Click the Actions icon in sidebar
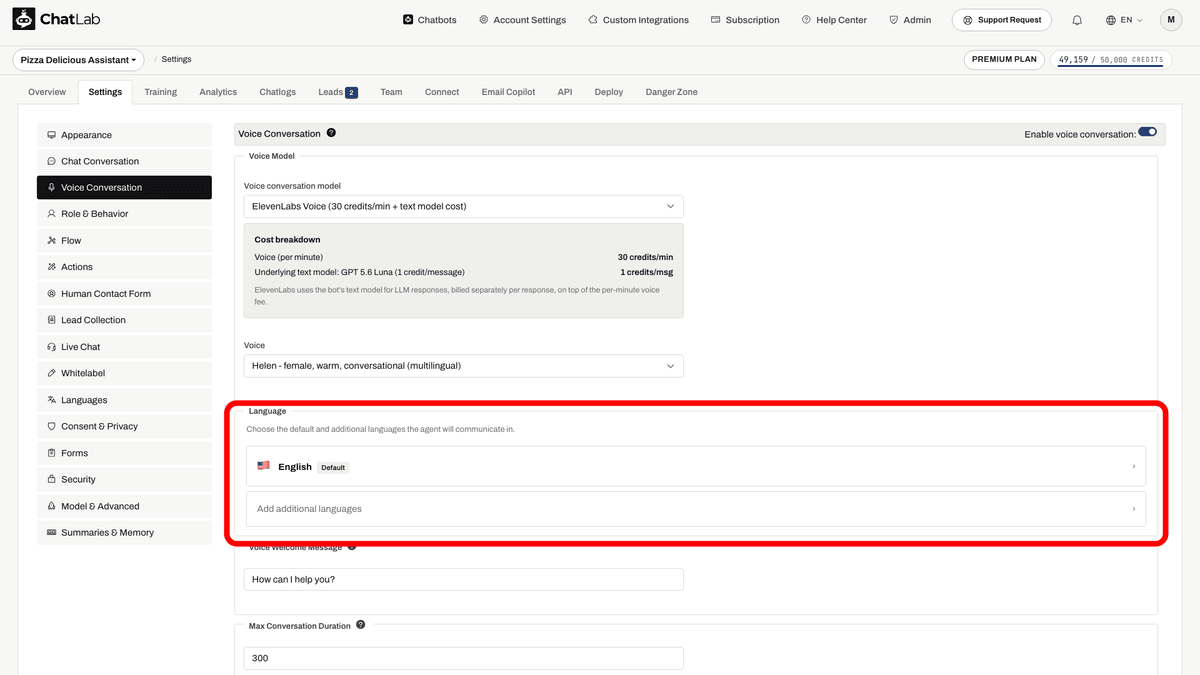 (x=51, y=267)
